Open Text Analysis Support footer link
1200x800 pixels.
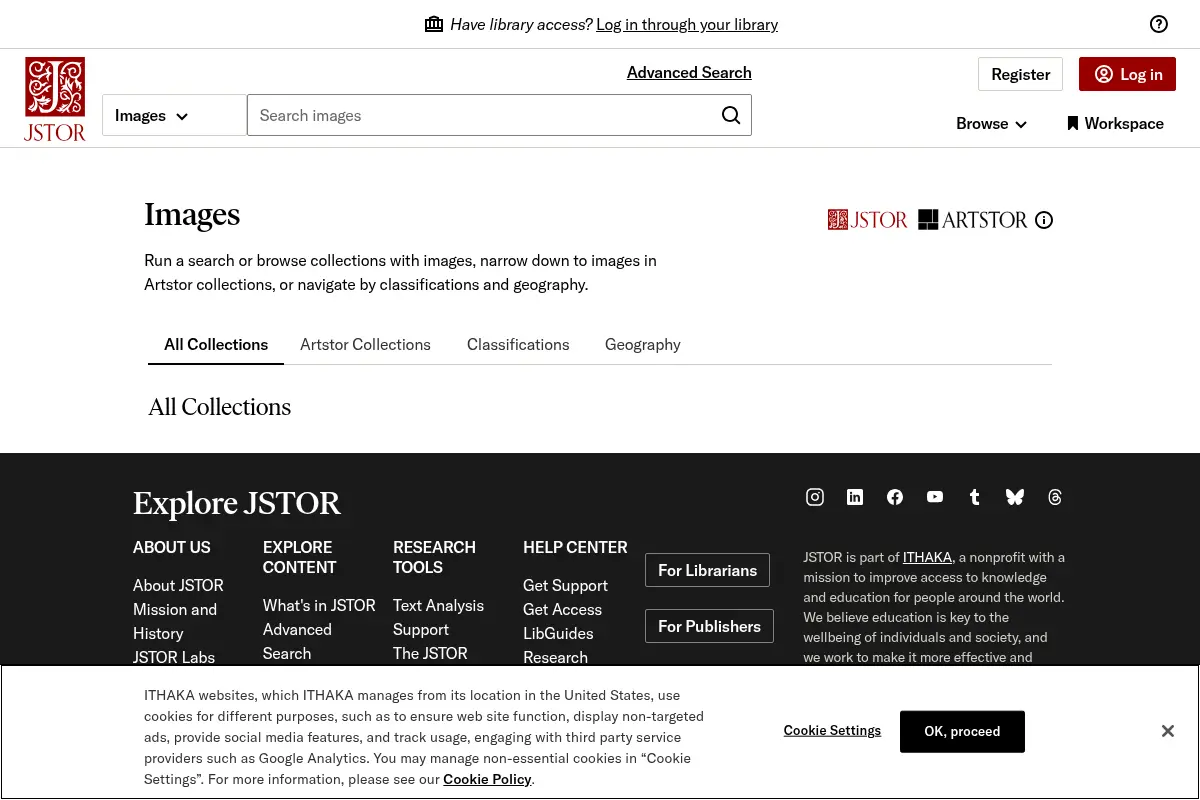(x=438, y=617)
